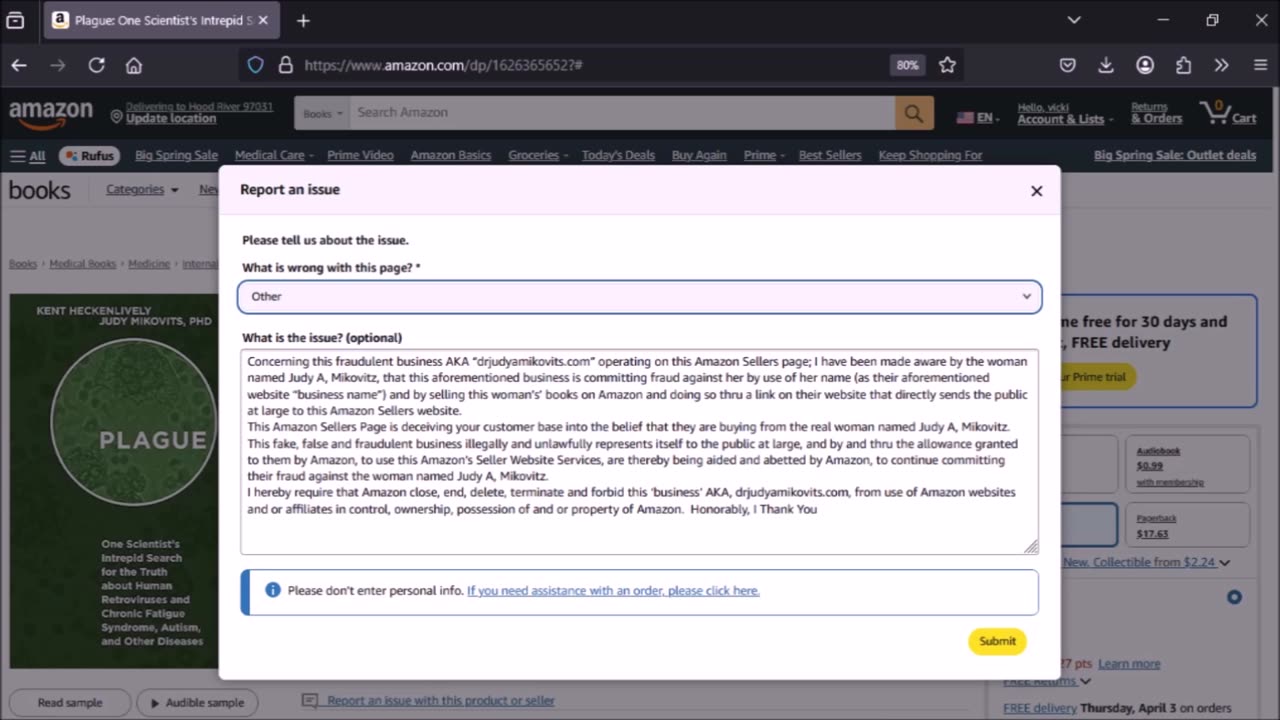This screenshot has width=1280, height=720.
Task: Expand the Medical Care nav menu
Action: click(274, 155)
